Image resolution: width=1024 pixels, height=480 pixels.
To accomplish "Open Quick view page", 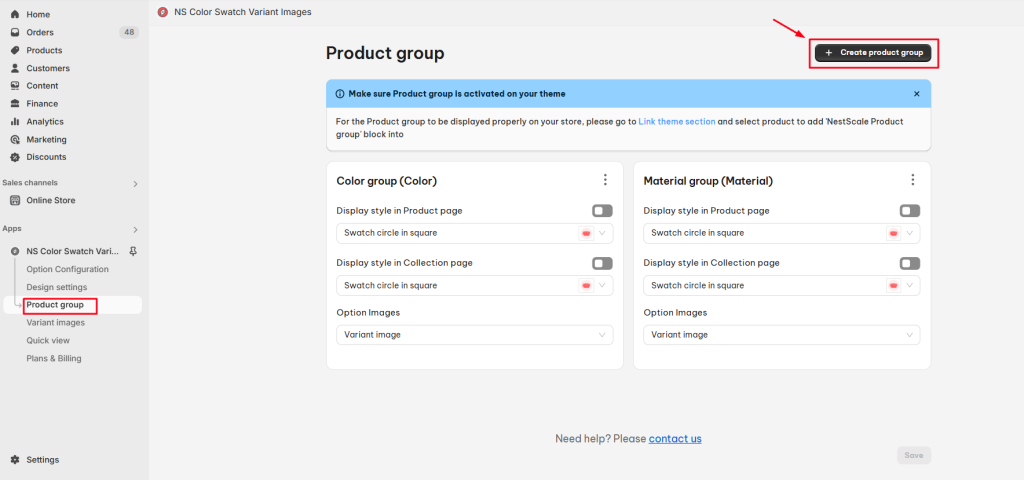I will pos(48,340).
